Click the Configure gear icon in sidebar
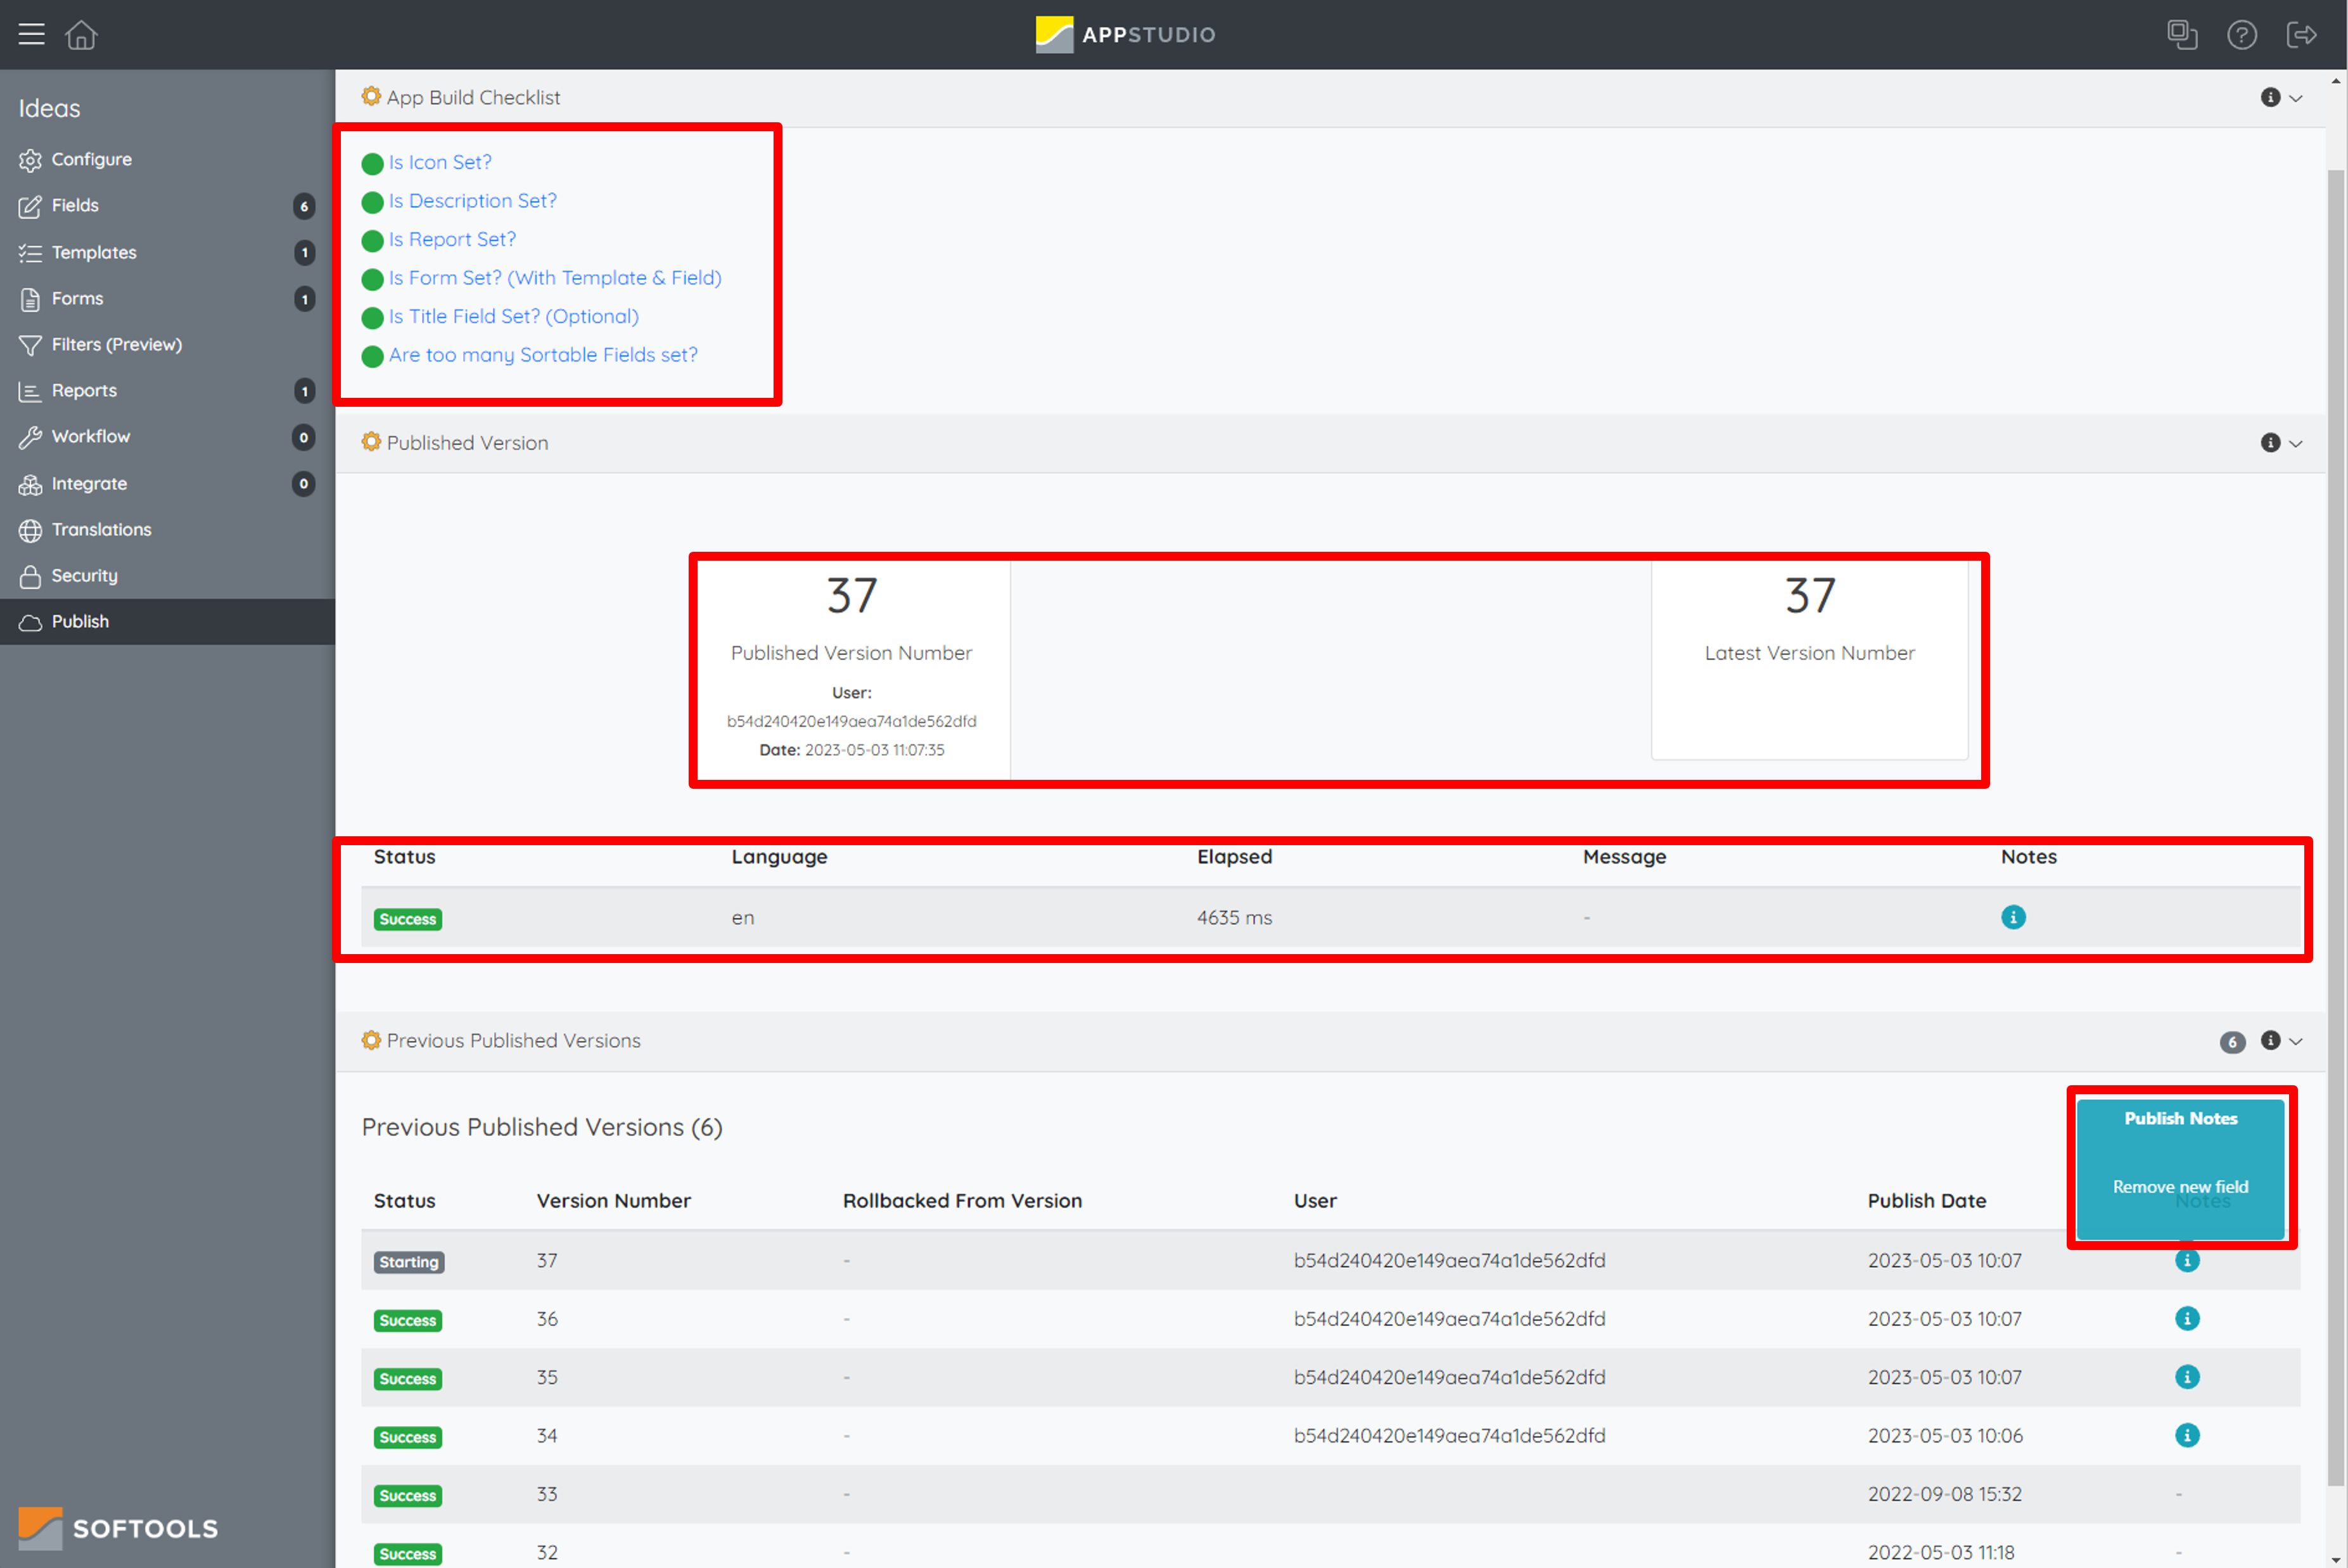Viewport: 2348px width, 1568px height. tap(31, 160)
